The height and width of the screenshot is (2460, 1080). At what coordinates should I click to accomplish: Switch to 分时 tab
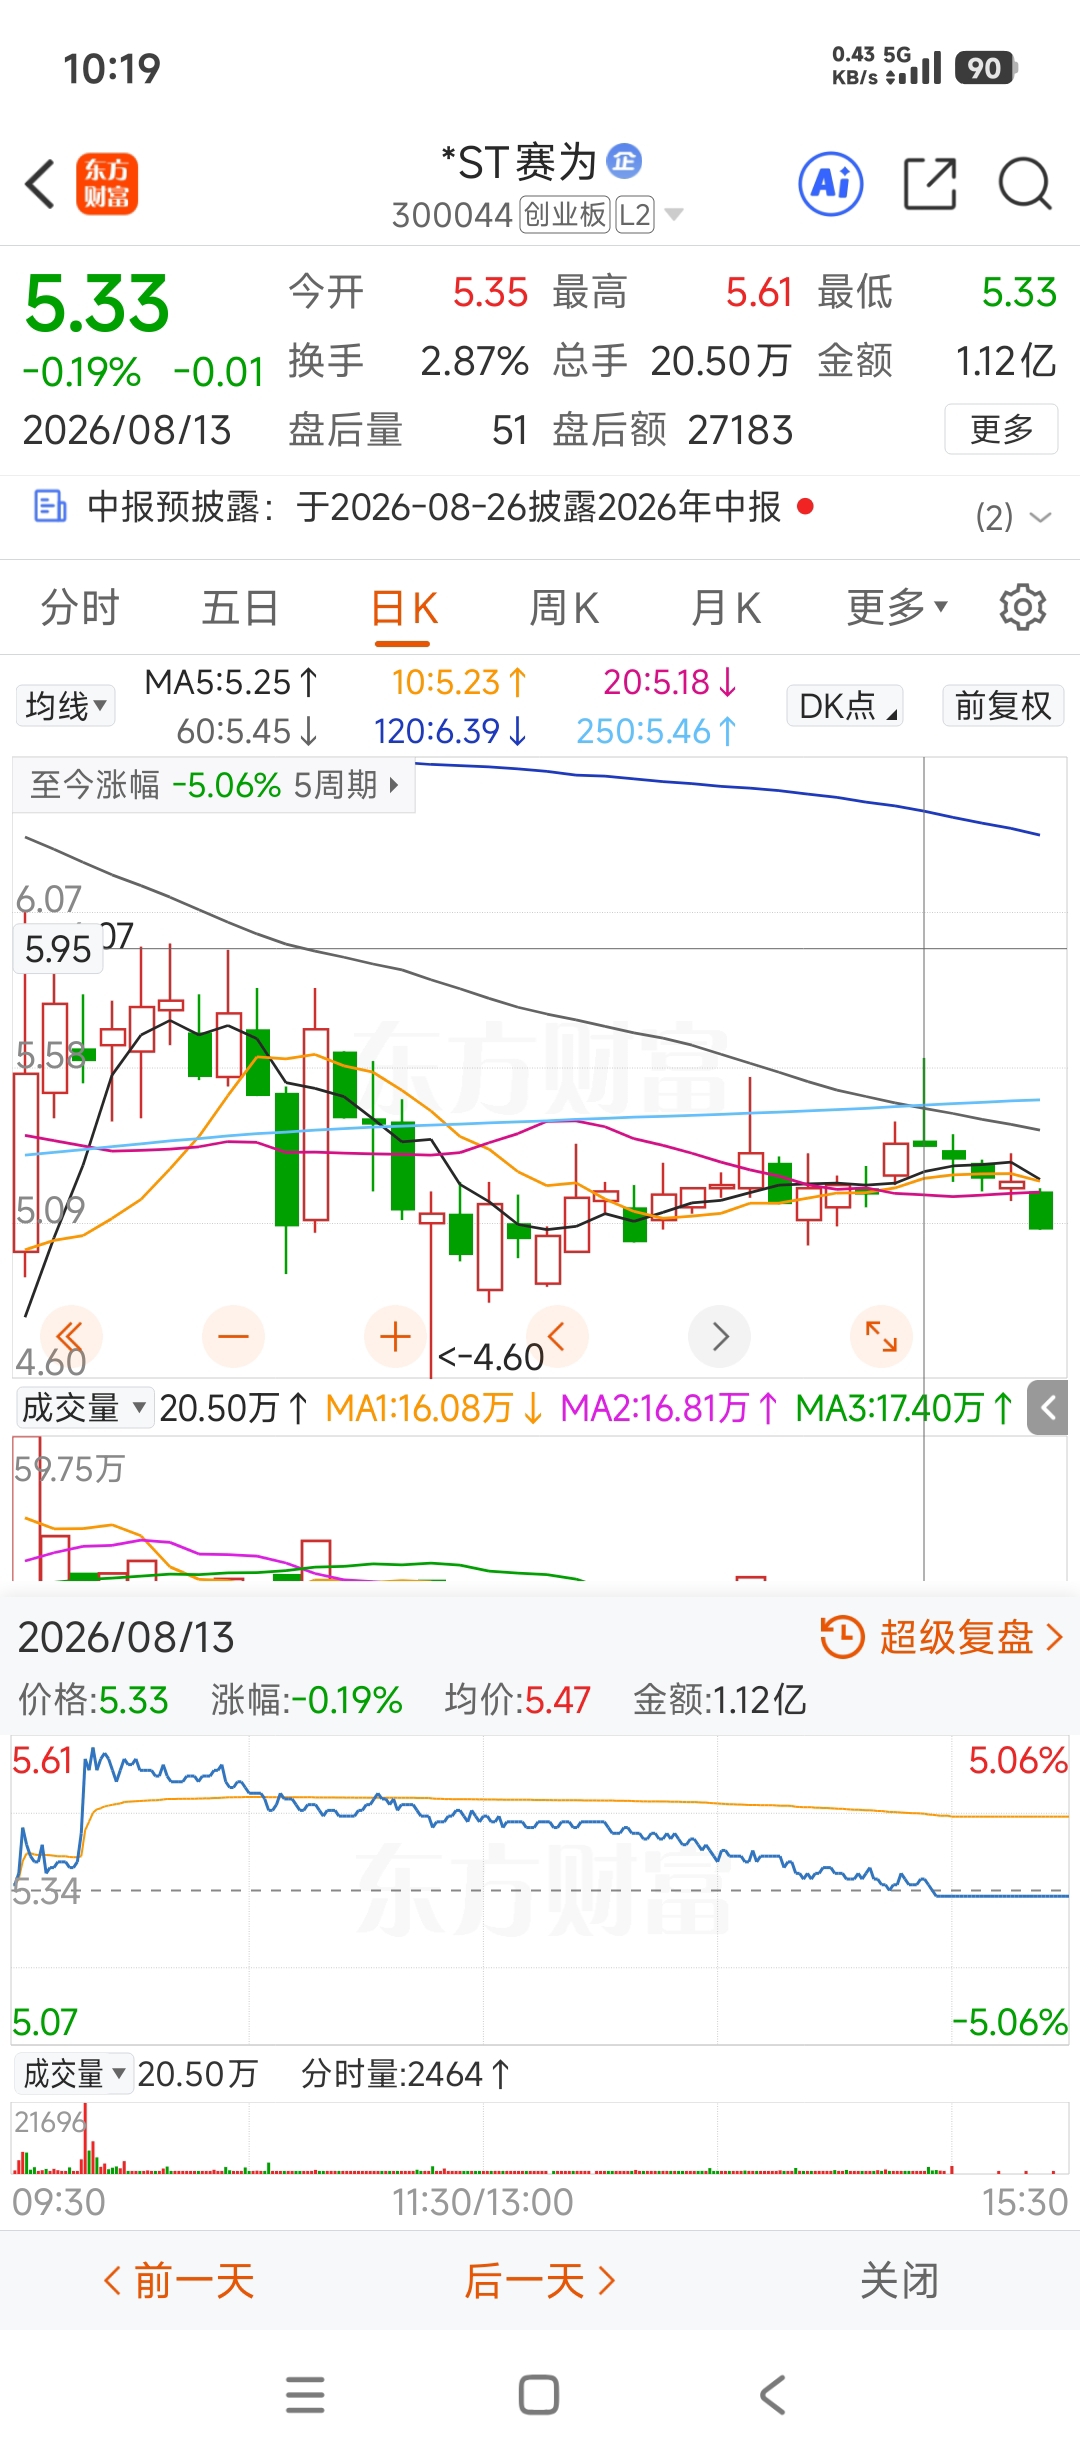[x=80, y=607]
